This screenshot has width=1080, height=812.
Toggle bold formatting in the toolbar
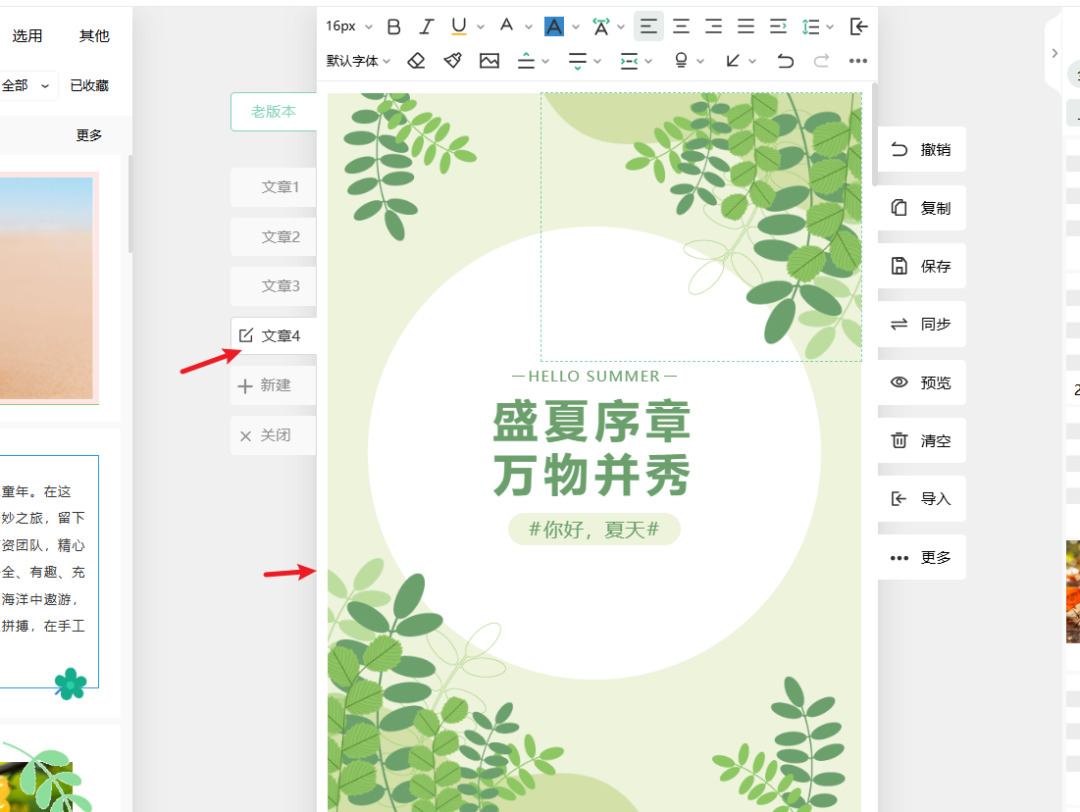394,27
